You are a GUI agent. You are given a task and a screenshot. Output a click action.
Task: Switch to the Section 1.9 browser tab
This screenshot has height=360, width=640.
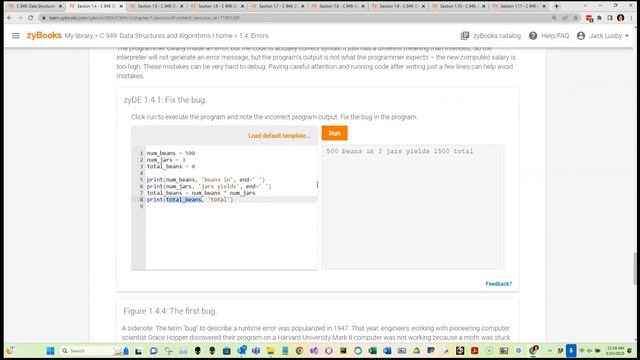(x=397, y=6)
